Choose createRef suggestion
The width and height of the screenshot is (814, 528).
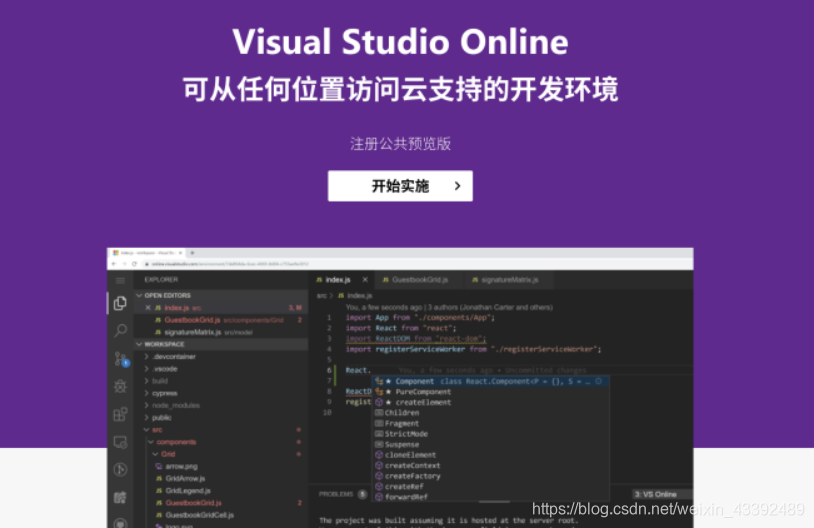tap(491, 486)
